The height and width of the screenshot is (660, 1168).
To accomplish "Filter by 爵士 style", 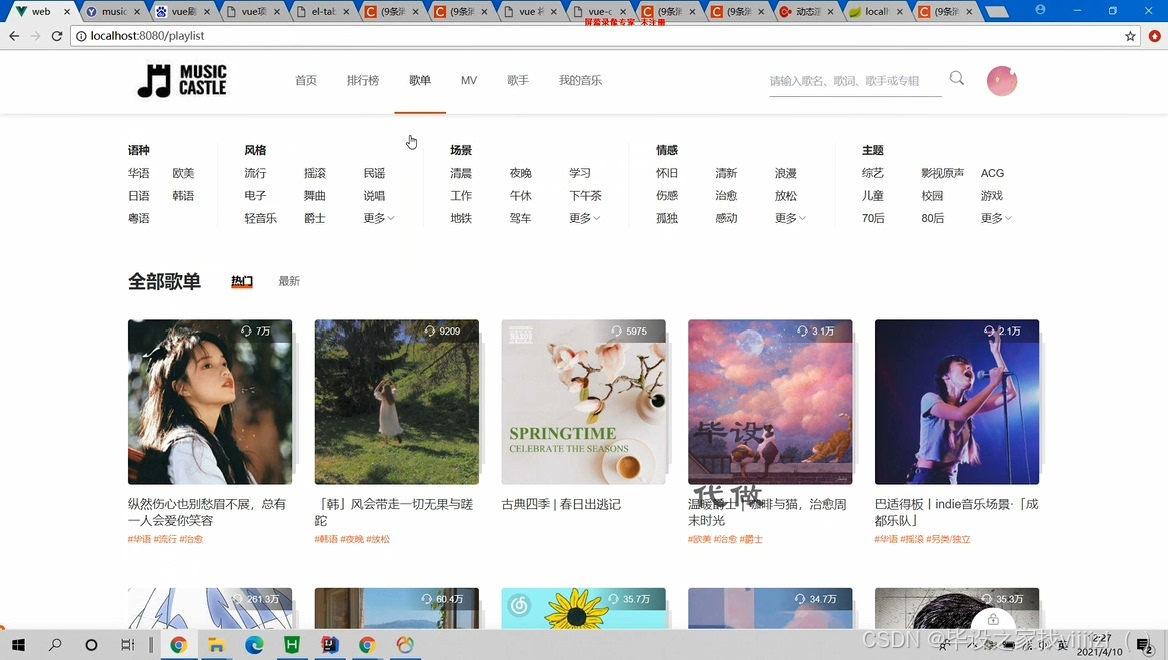I will click(315, 218).
